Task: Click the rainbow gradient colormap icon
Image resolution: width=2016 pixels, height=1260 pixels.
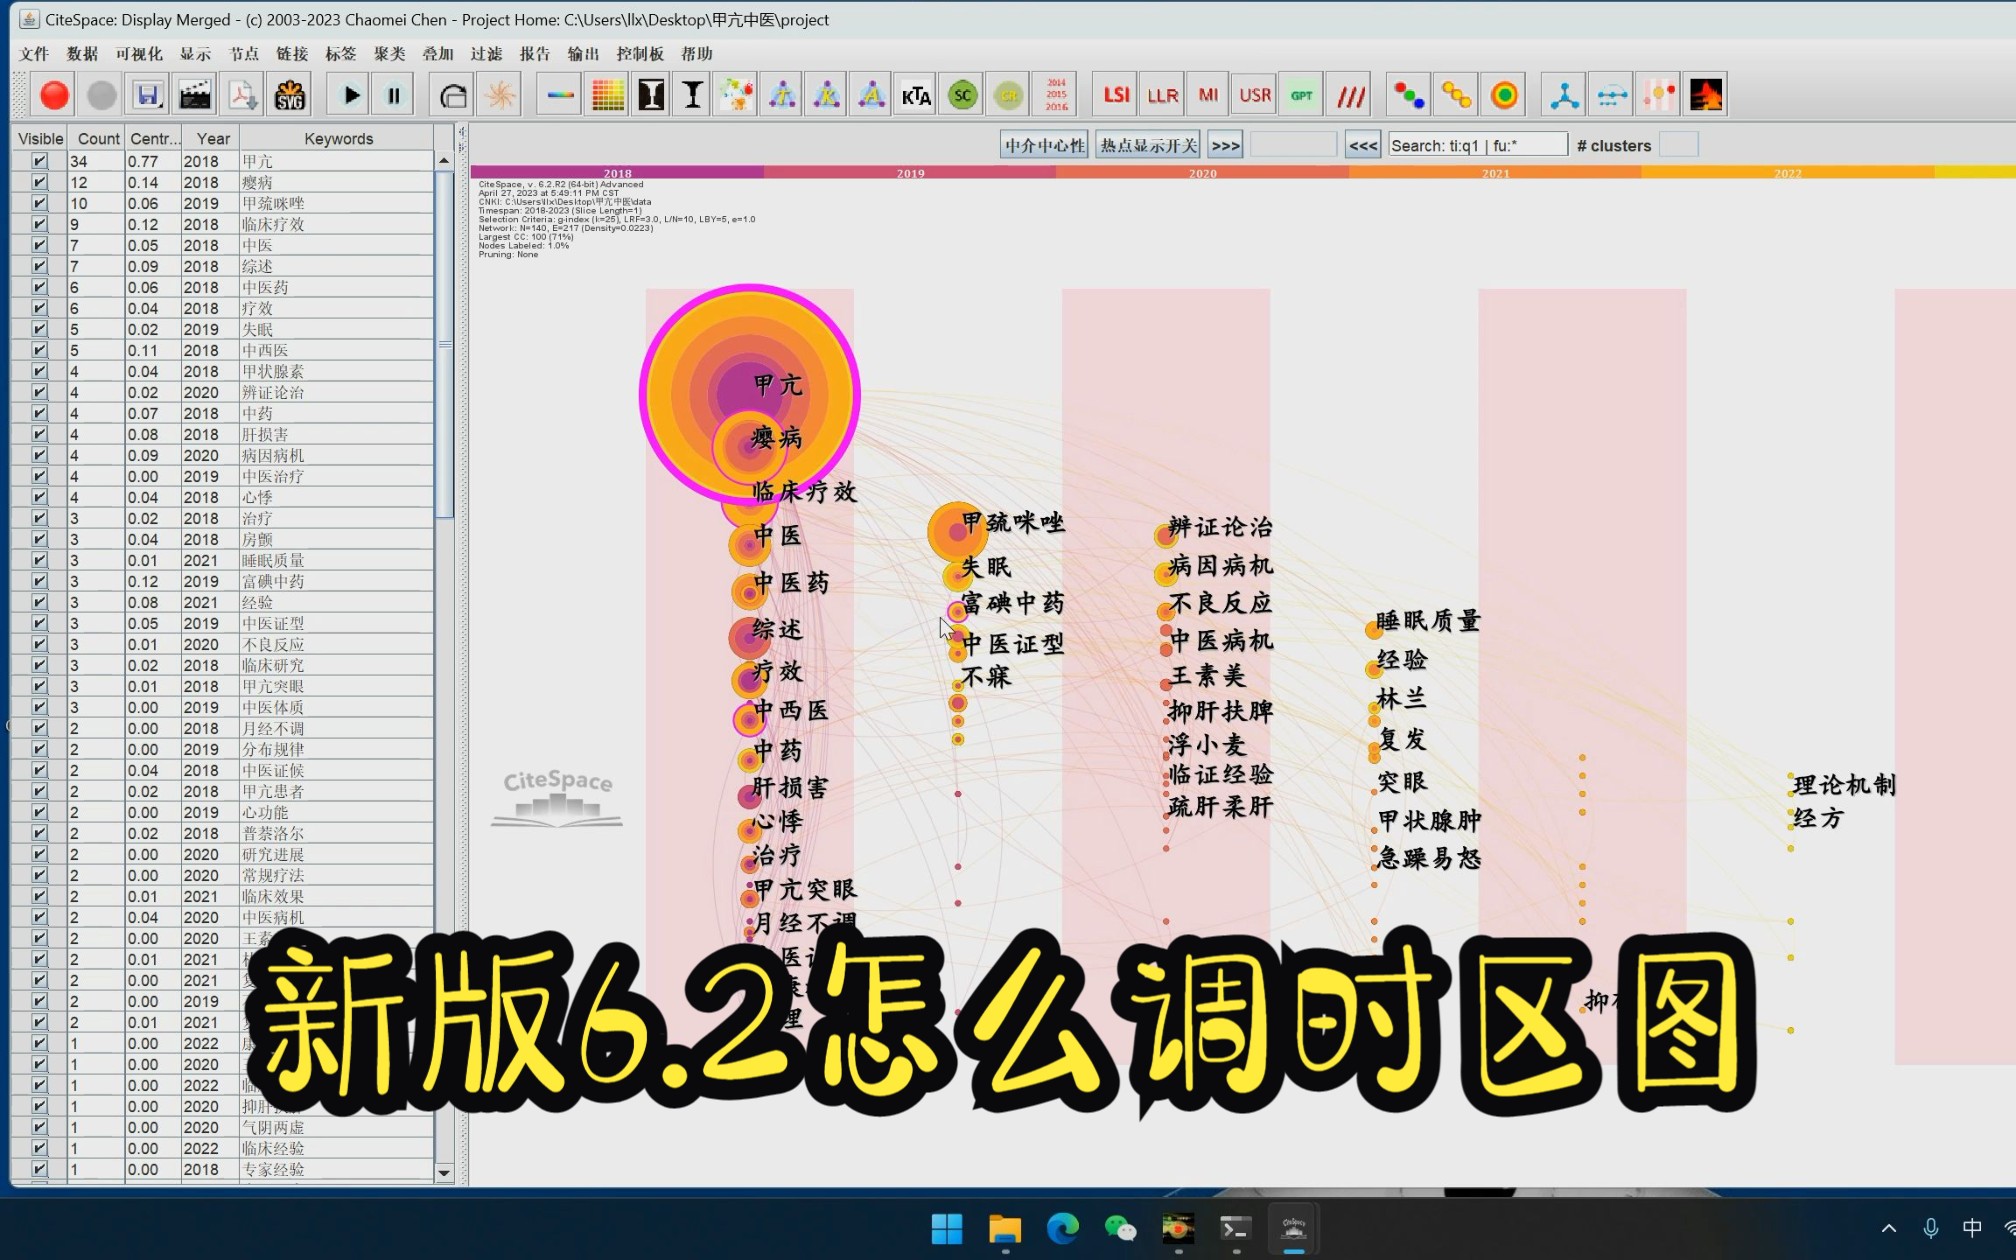Action: 558,94
